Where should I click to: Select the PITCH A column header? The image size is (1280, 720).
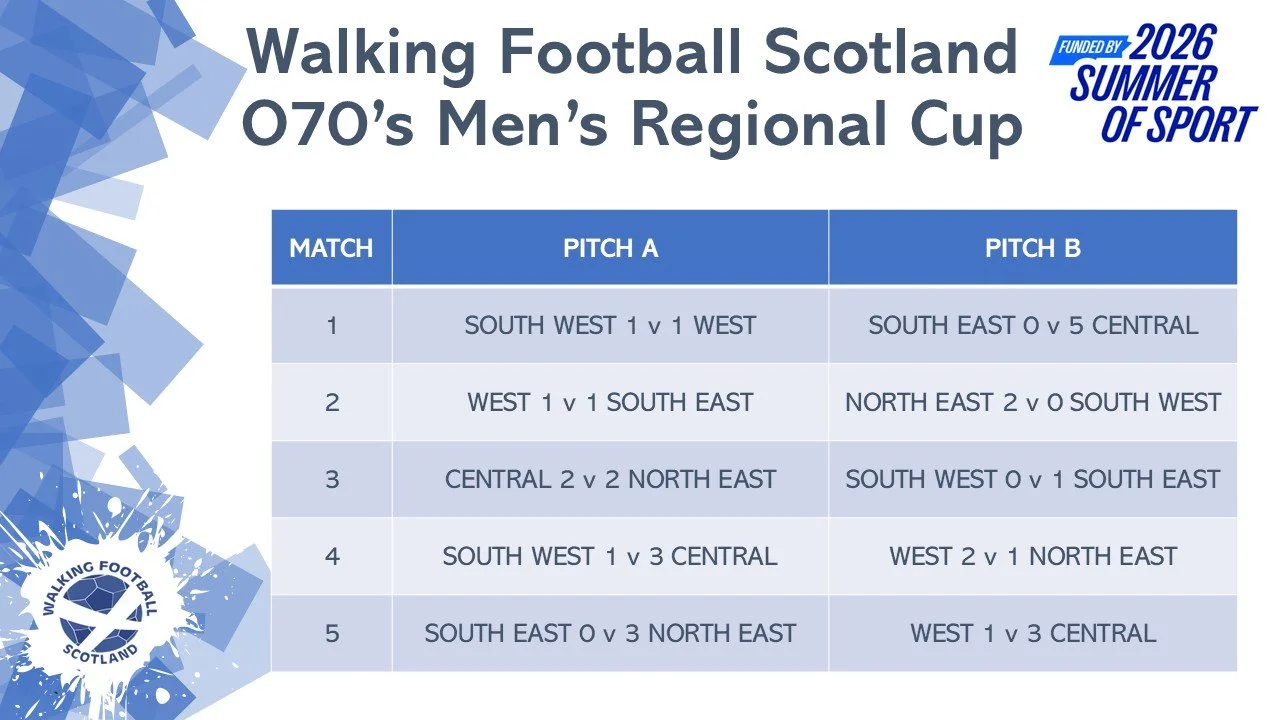pos(610,248)
